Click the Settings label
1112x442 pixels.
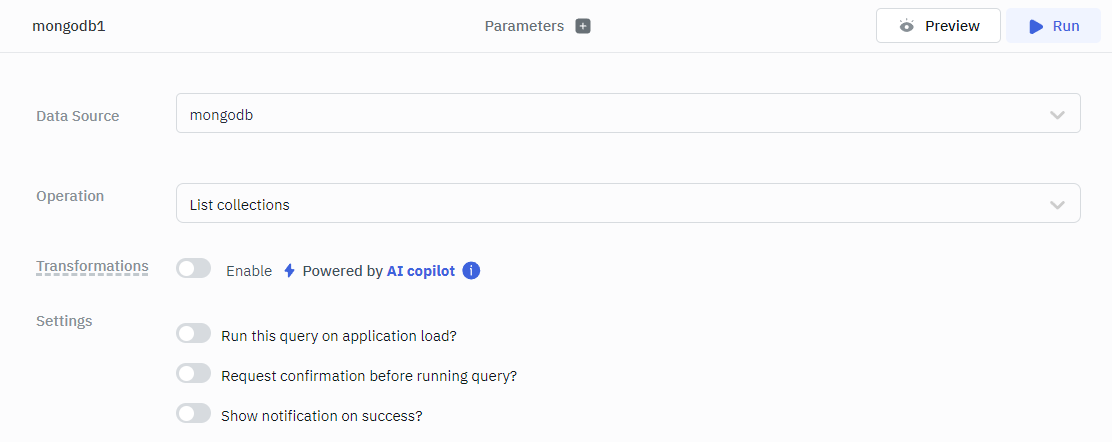point(64,321)
